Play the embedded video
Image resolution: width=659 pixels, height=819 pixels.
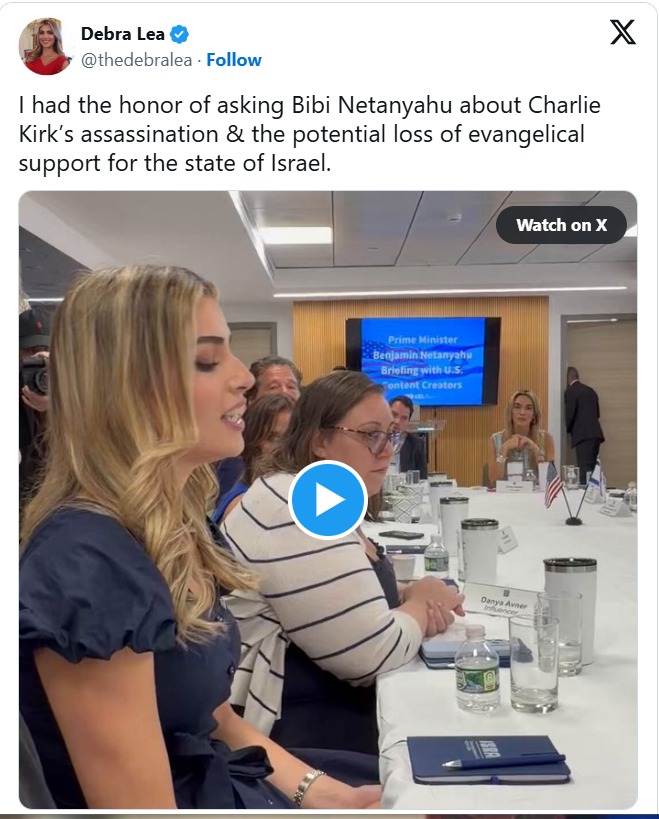(x=328, y=499)
